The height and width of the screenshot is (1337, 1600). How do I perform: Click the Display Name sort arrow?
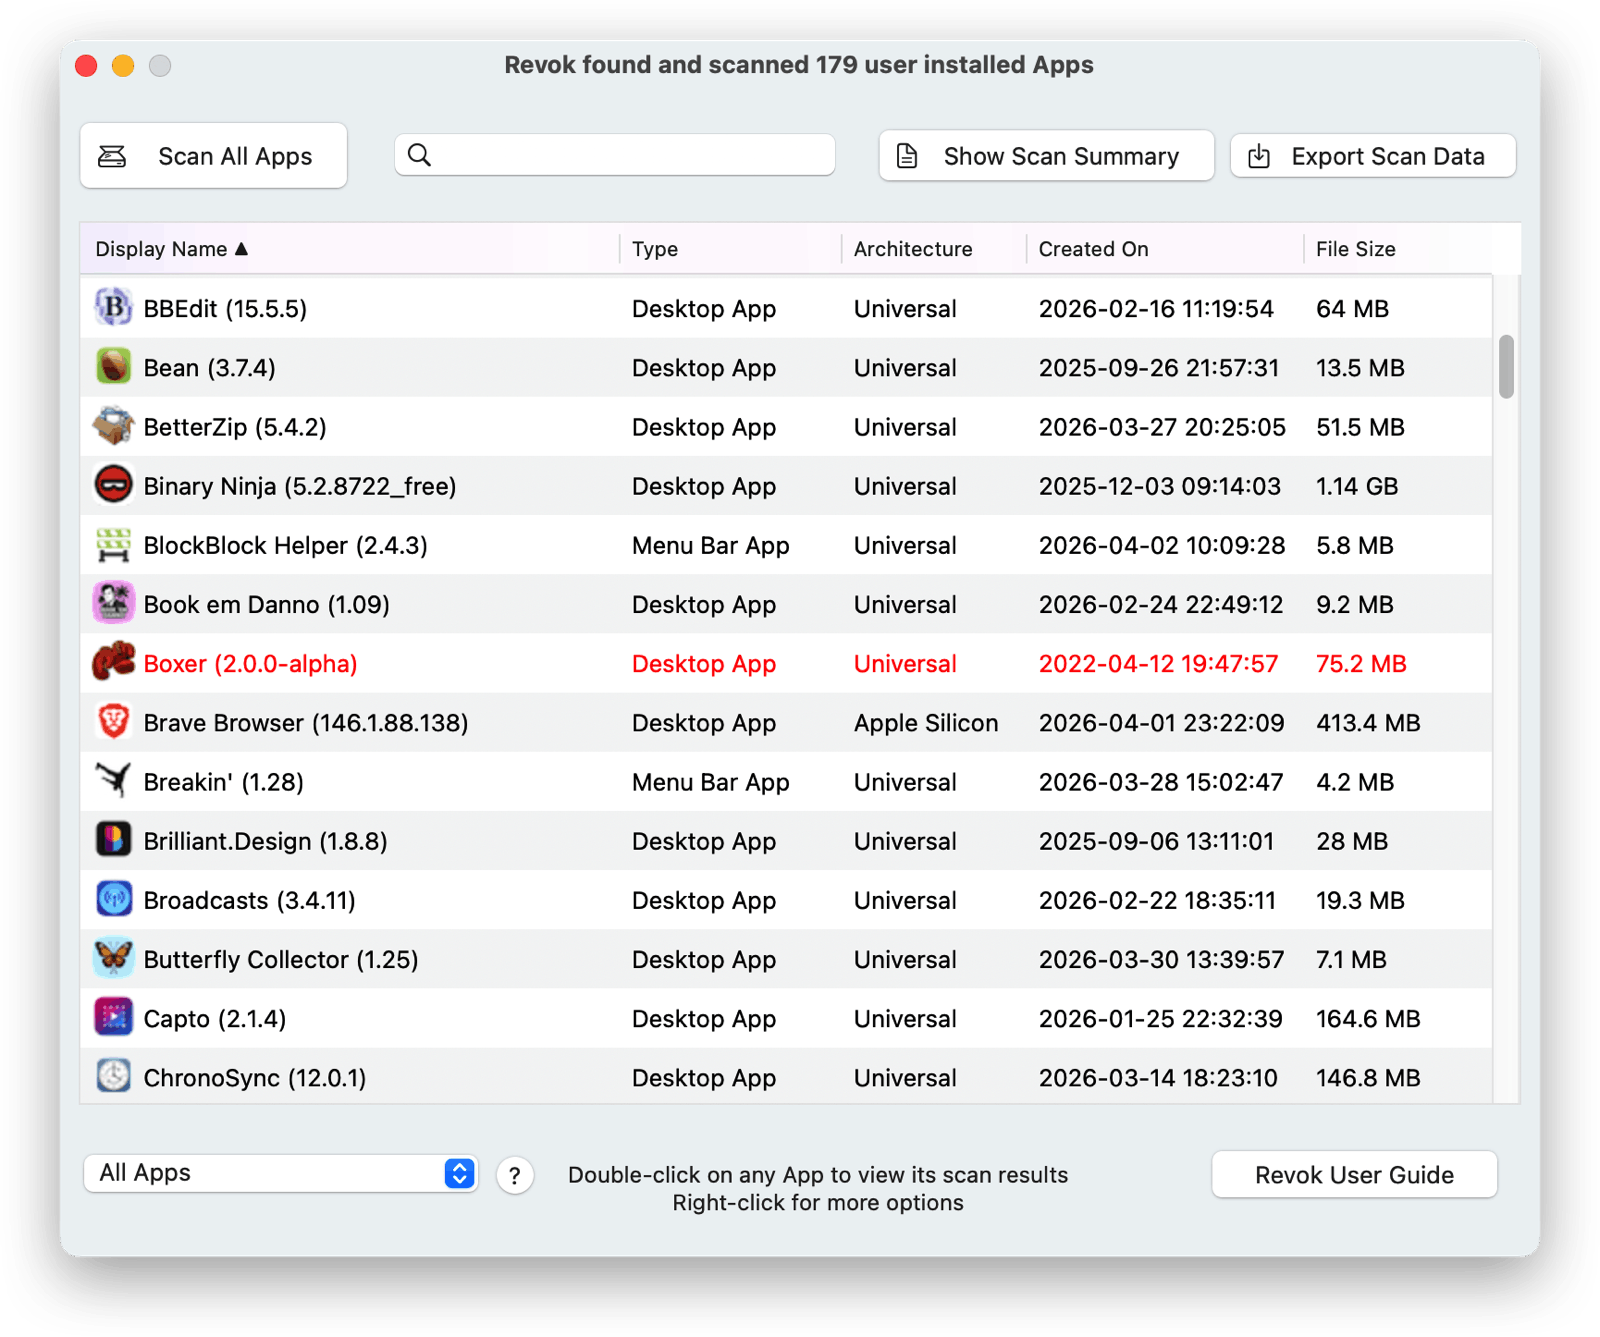(242, 248)
